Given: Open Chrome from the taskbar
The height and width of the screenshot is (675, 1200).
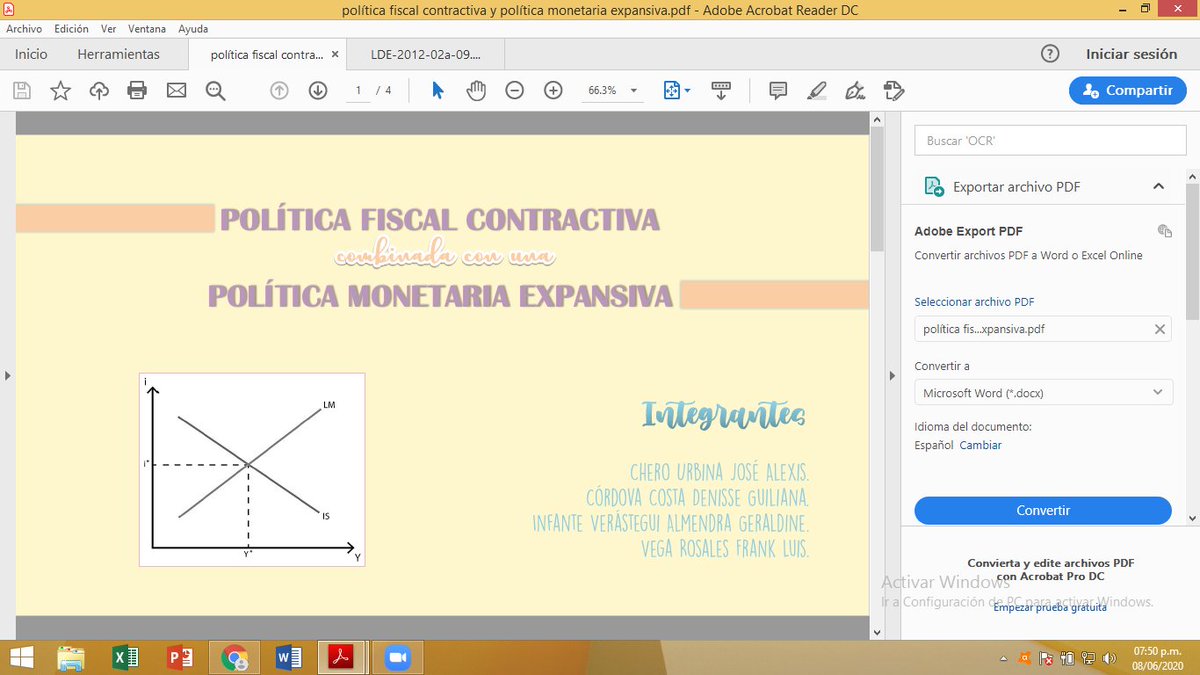Looking at the screenshot, I should 235,658.
